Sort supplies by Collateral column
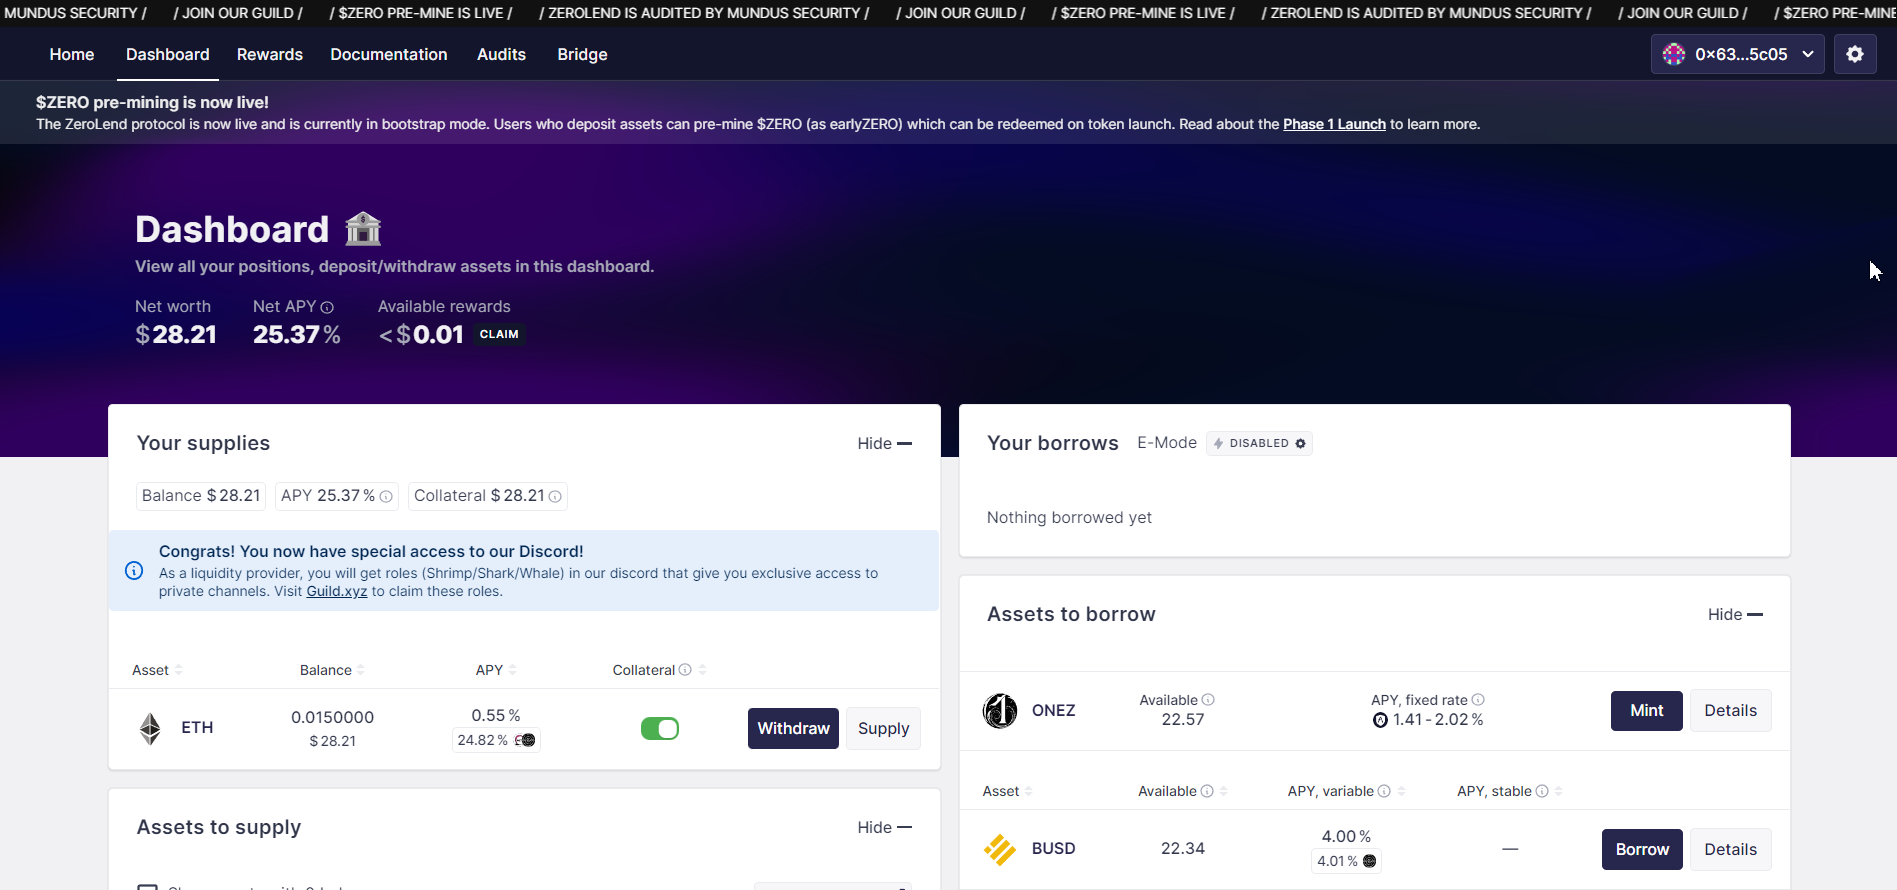Image resolution: width=1897 pixels, height=890 pixels. tap(660, 670)
